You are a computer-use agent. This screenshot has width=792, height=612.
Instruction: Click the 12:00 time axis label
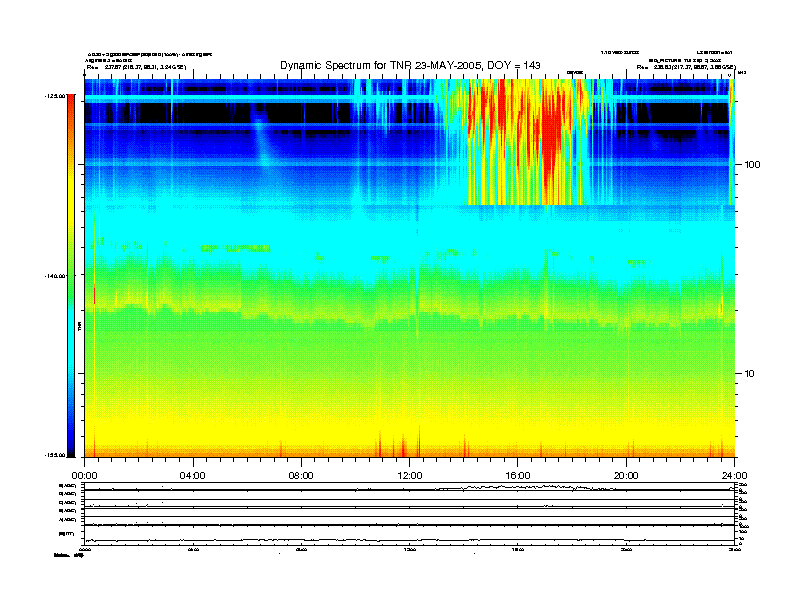(410, 476)
